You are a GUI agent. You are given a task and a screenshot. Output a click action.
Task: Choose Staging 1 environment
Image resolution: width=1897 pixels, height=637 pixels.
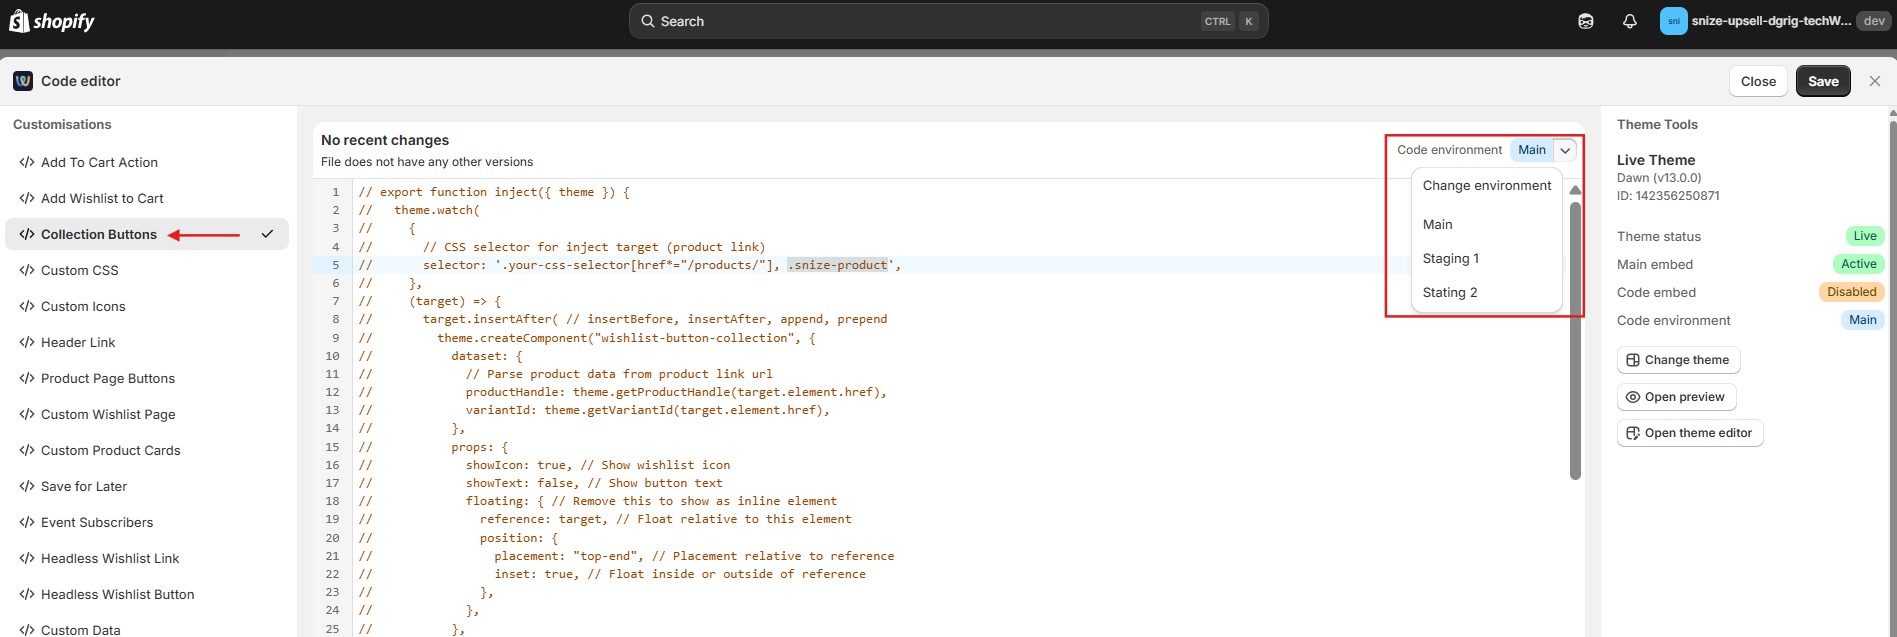coord(1450,259)
